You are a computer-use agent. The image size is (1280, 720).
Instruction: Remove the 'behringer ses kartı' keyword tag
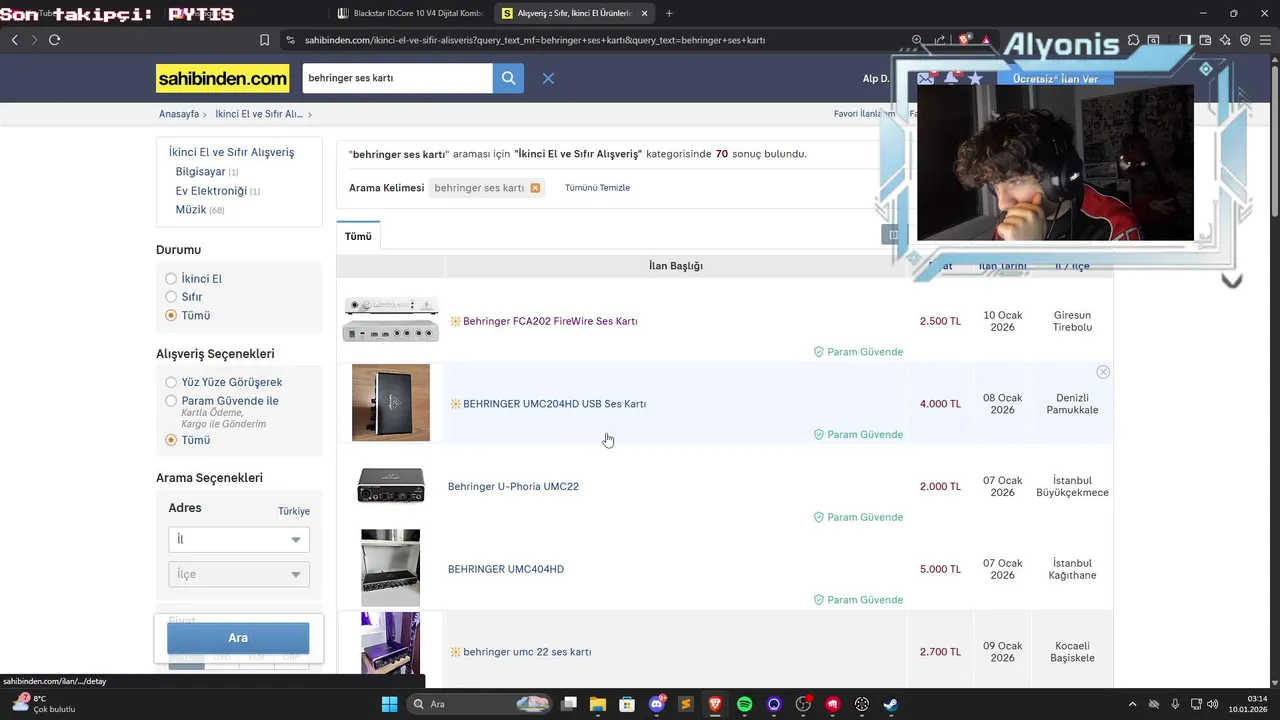[x=535, y=188]
